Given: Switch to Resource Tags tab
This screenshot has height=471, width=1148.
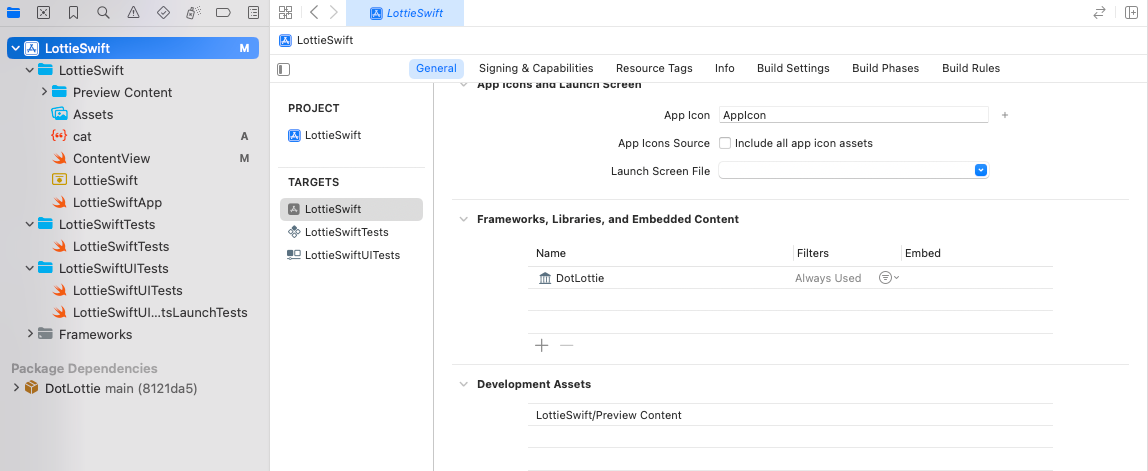Looking at the screenshot, I should [654, 68].
